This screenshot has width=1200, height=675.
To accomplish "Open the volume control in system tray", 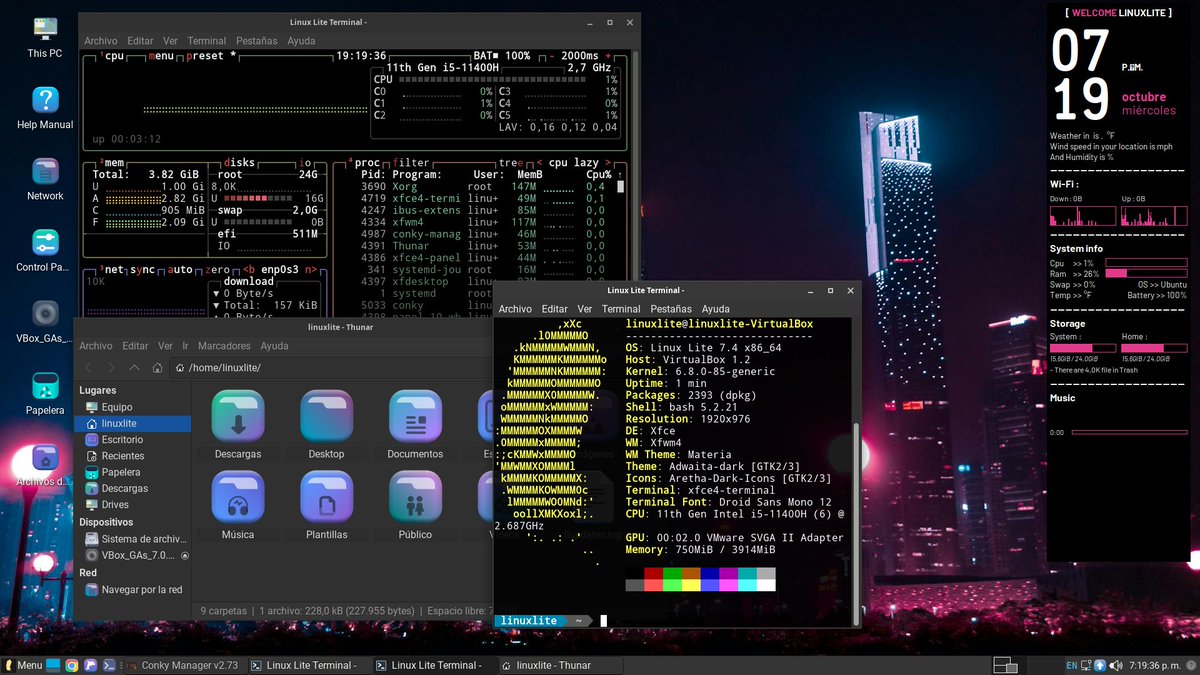I will [x=1114, y=665].
